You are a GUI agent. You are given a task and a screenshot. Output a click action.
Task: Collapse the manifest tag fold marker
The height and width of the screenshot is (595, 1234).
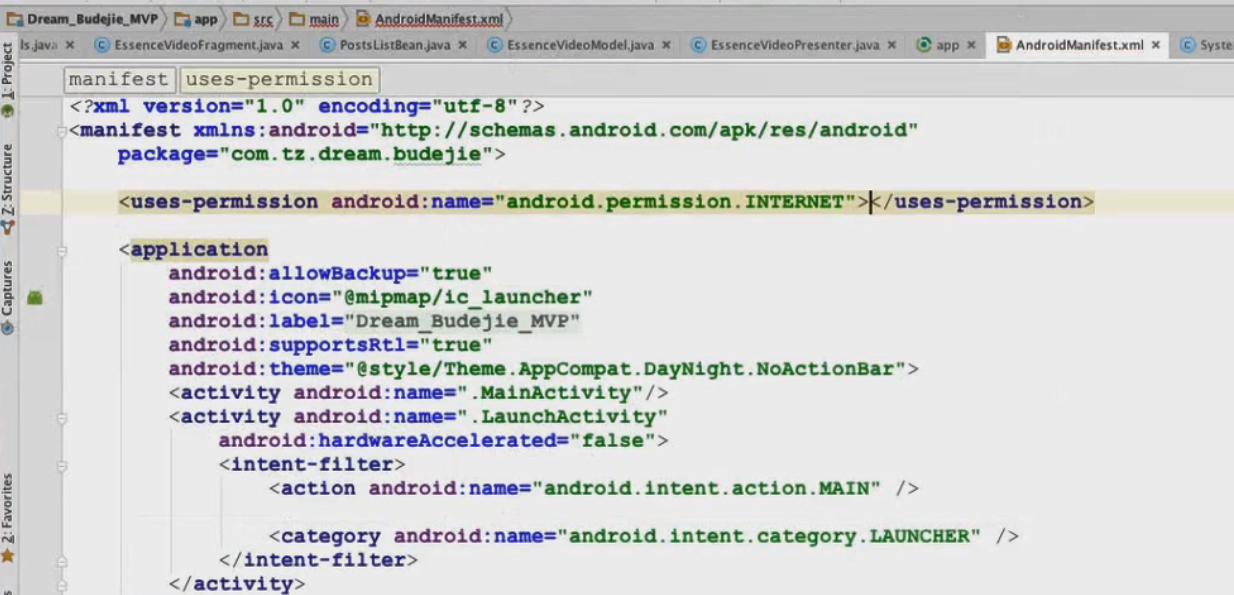tap(62, 131)
